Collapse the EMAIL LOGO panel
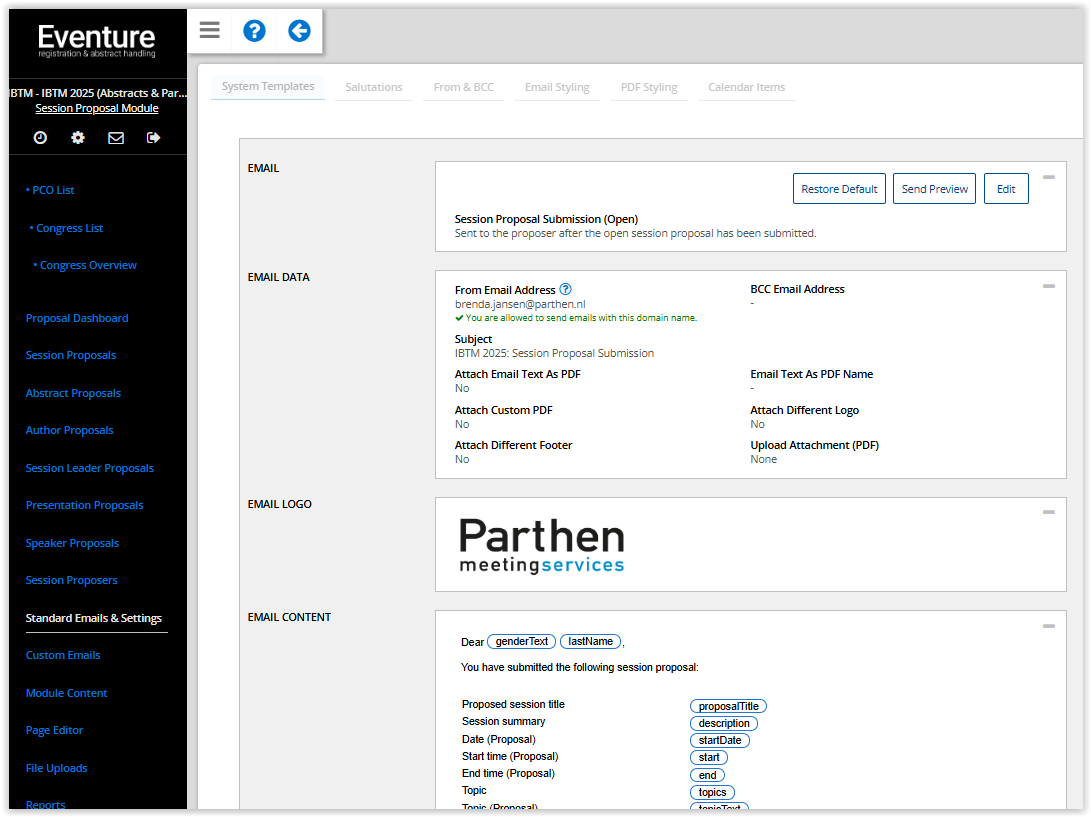 [x=1048, y=512]
